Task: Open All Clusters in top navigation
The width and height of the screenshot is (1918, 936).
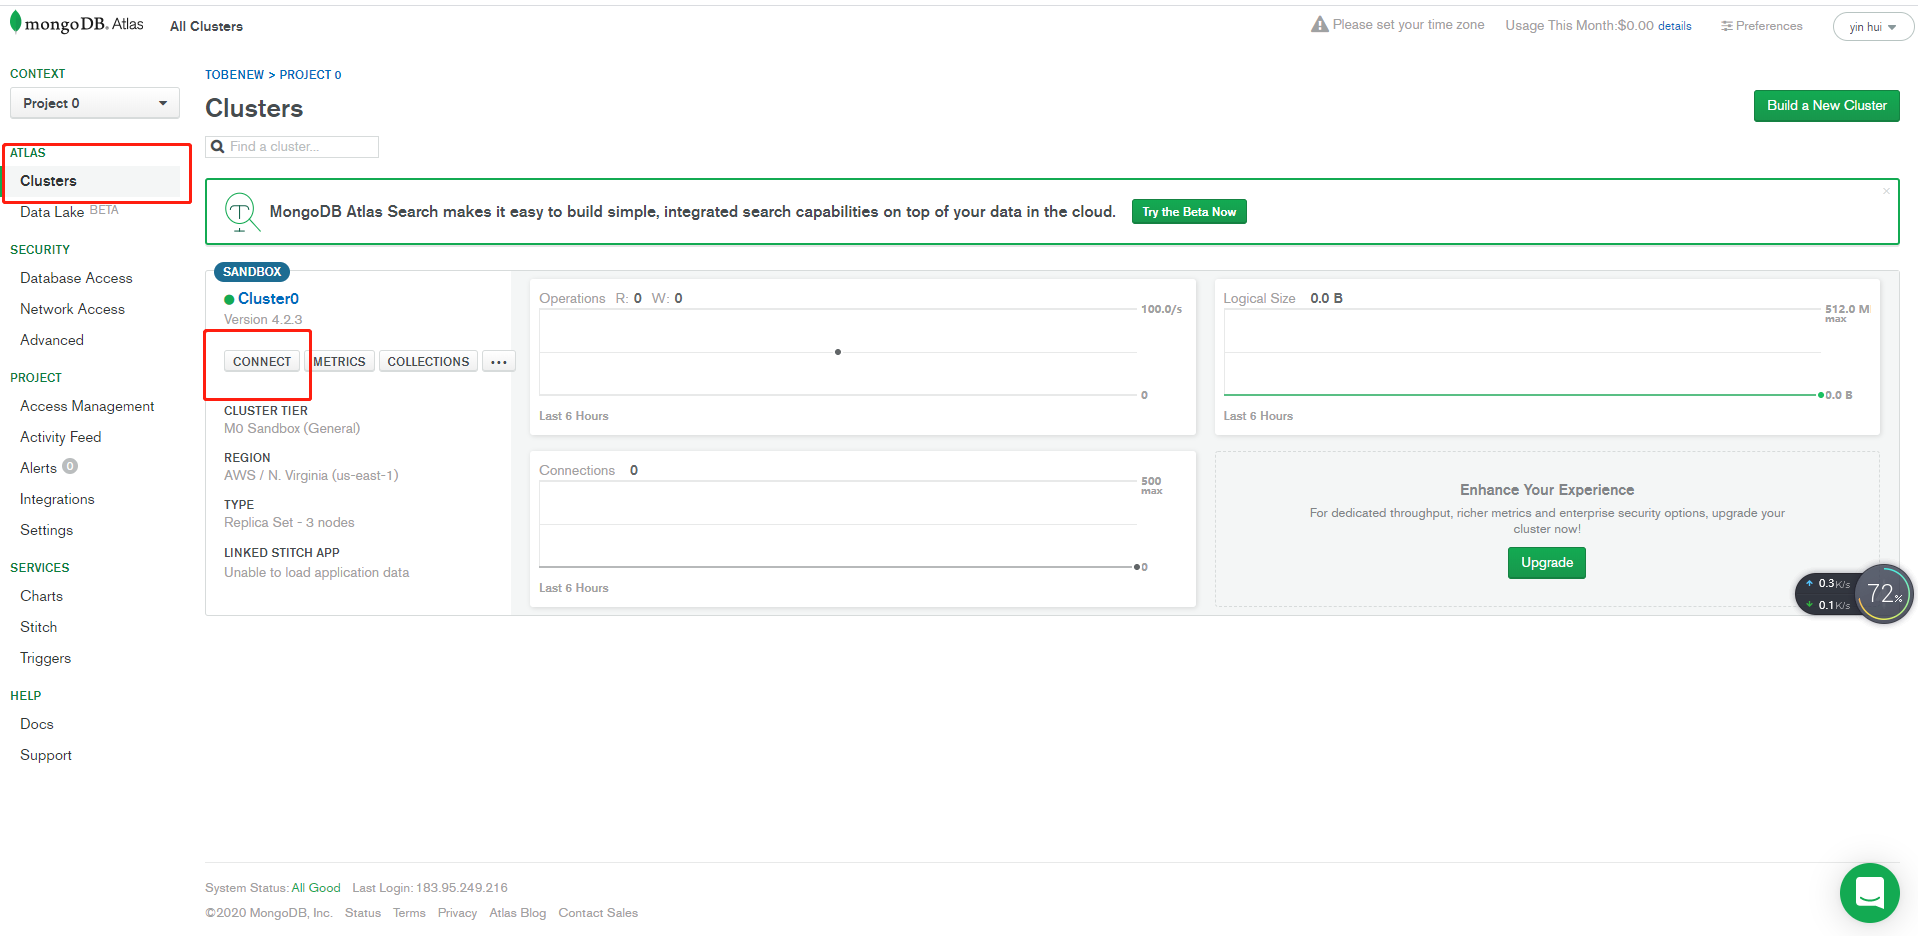Action: point(206,26)
